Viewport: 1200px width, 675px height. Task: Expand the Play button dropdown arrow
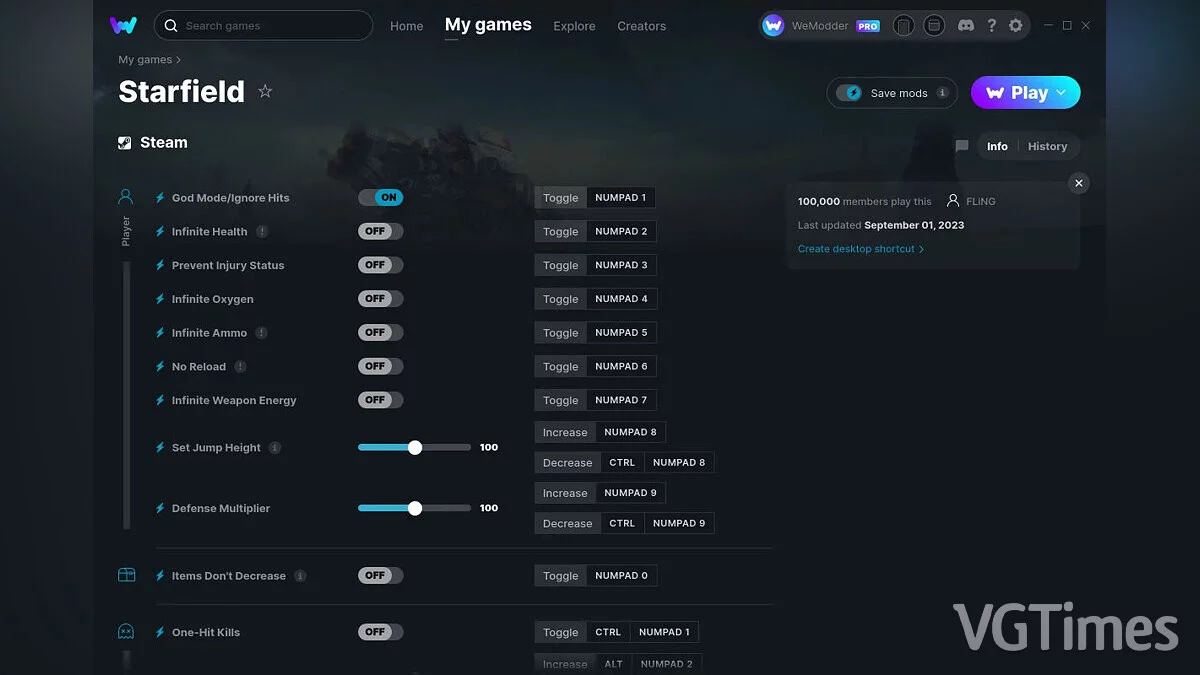click(1061, 93)
